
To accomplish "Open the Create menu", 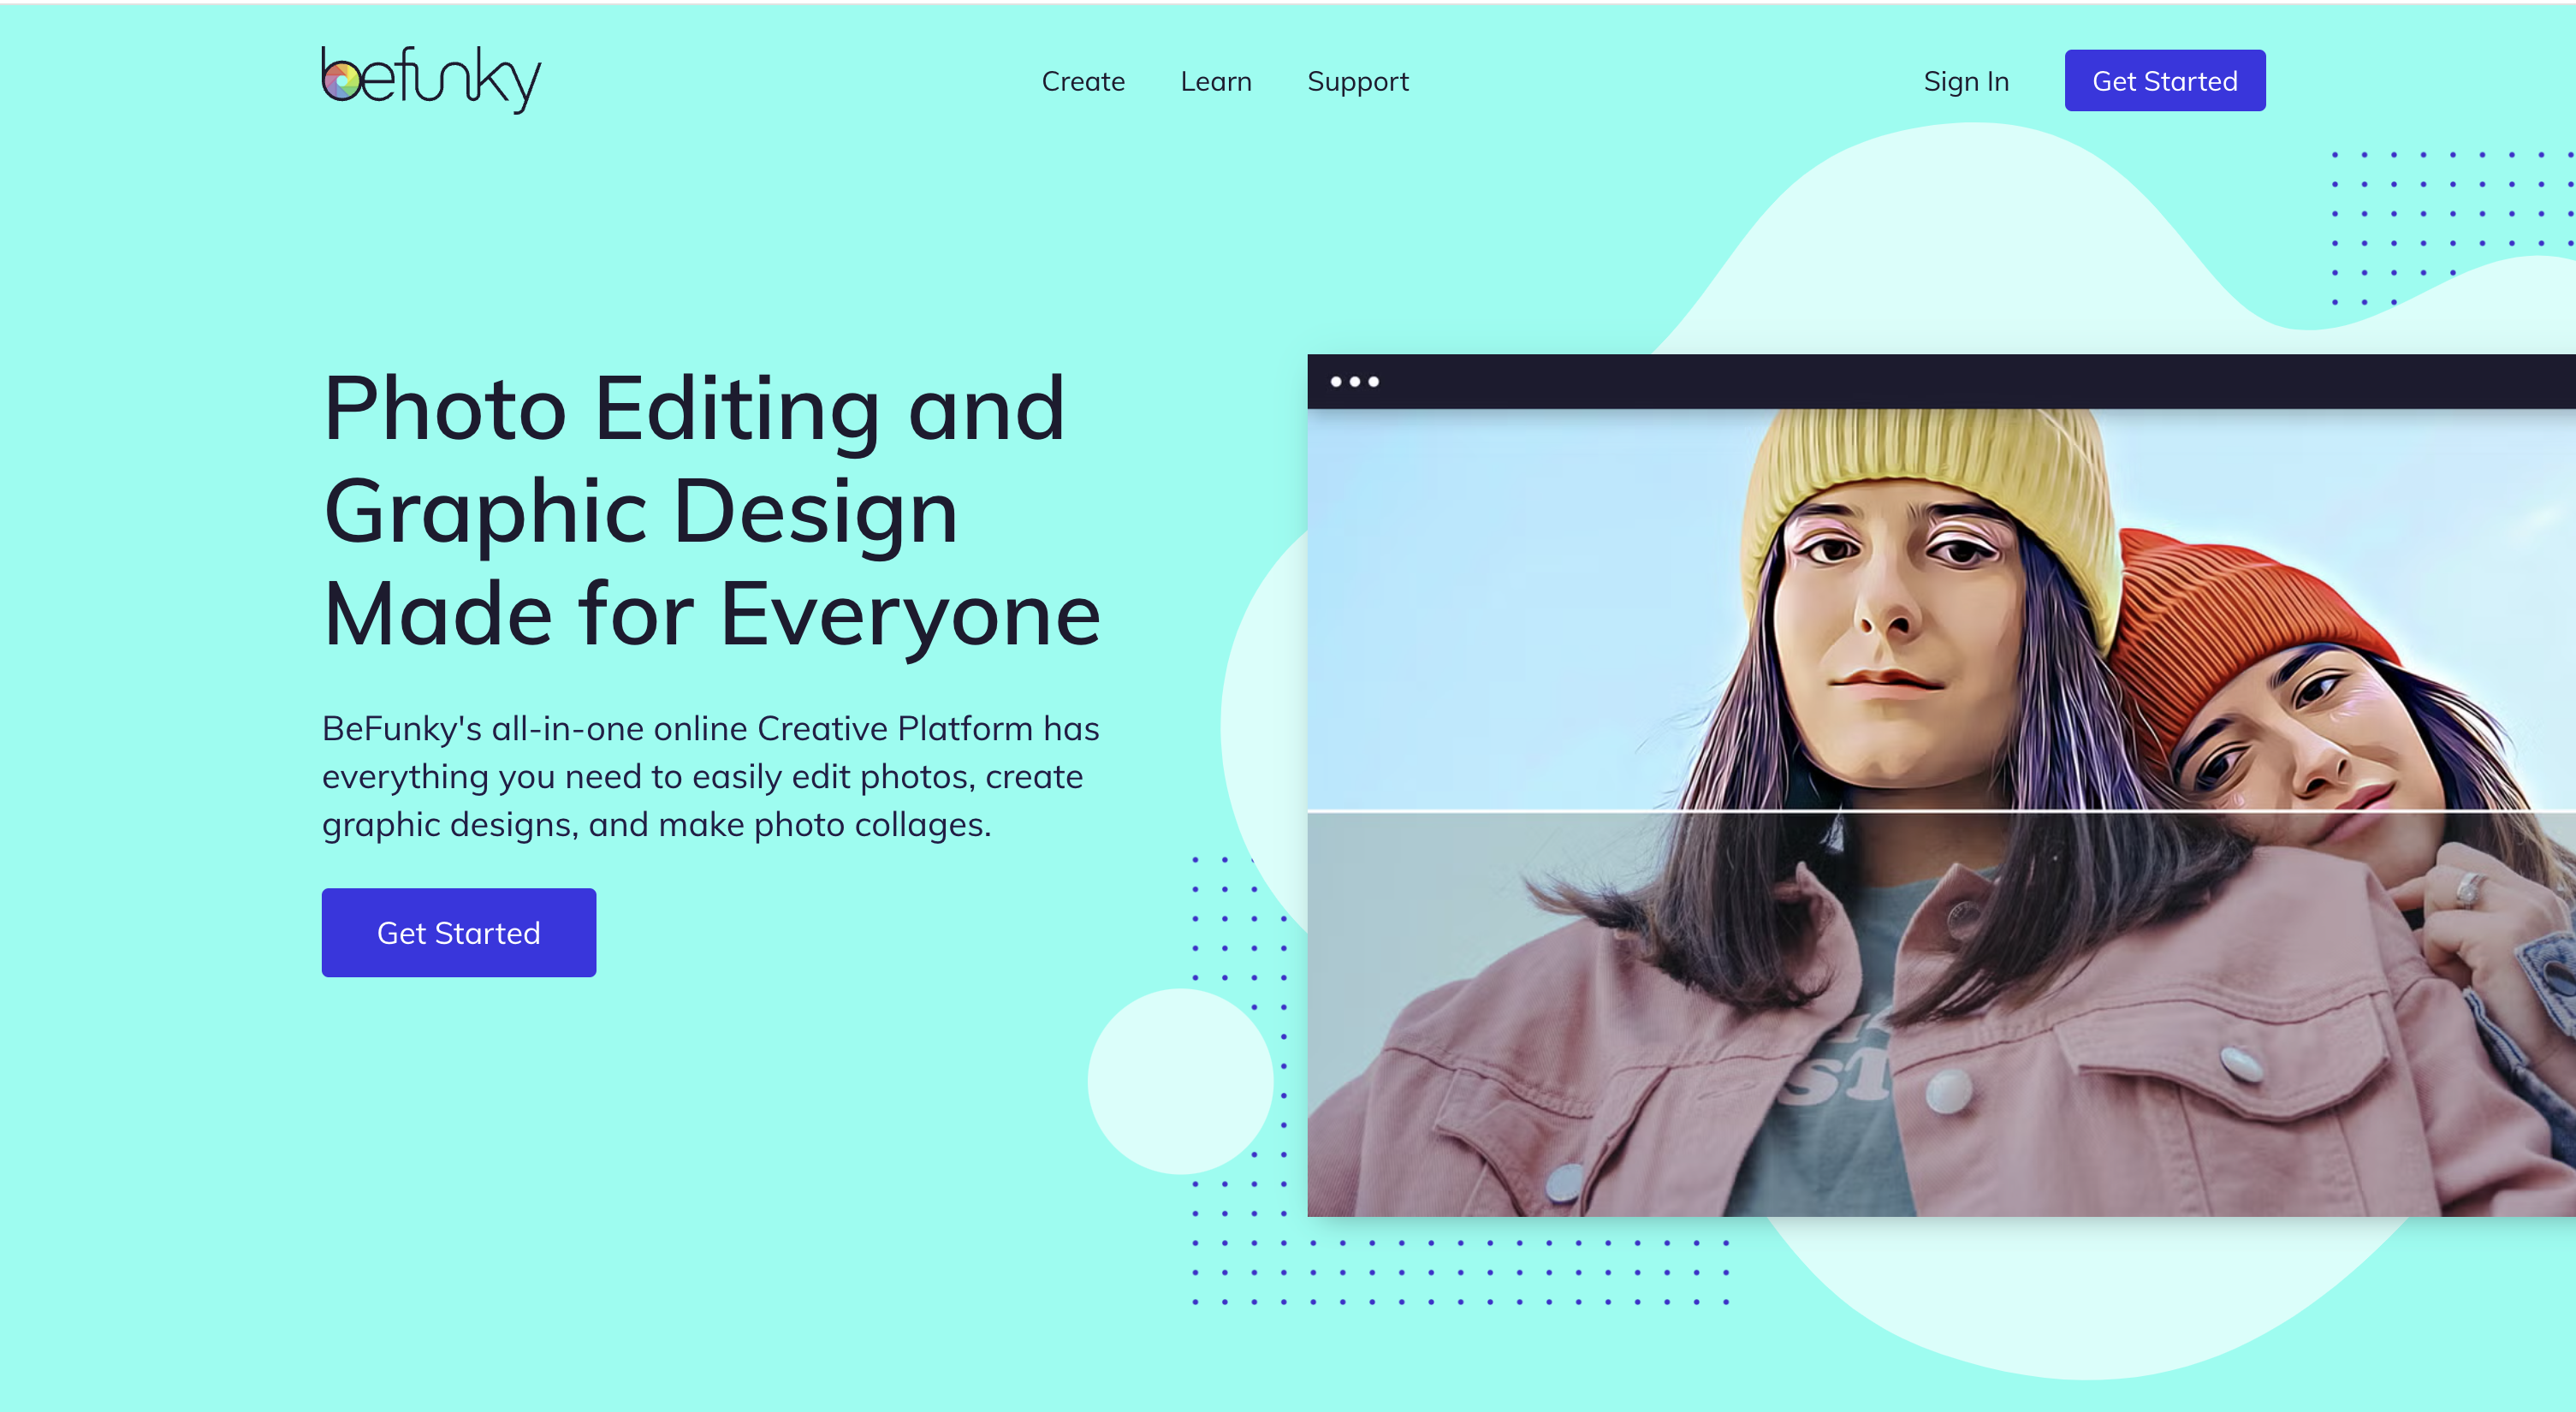I will pos(1083,81).
